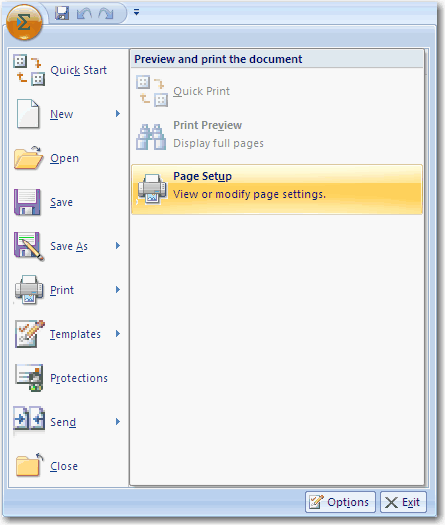Choose Page Setup in print options
Screen dimensions: 445x525
tap(277, 189)
